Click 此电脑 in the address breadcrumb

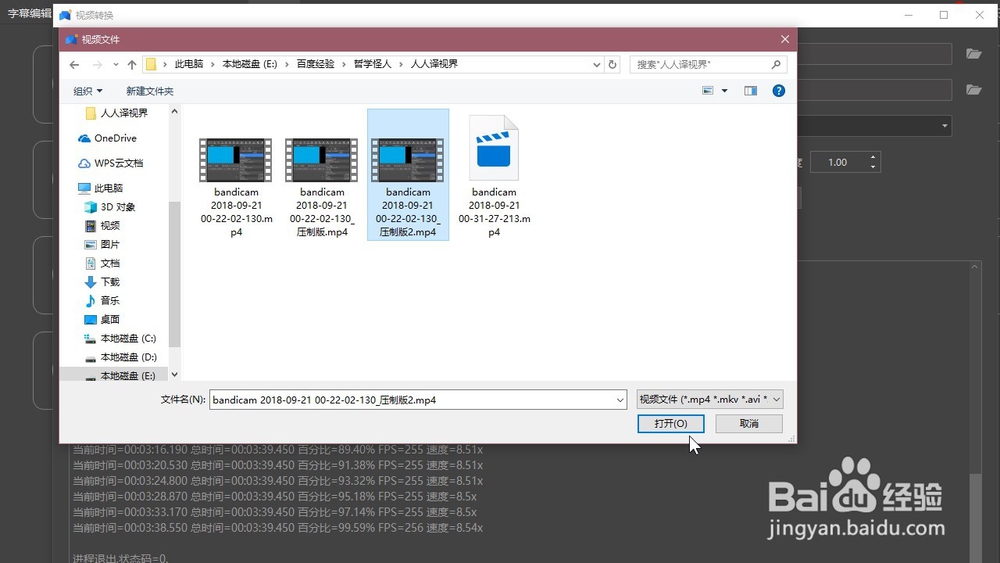coord(189,64)
